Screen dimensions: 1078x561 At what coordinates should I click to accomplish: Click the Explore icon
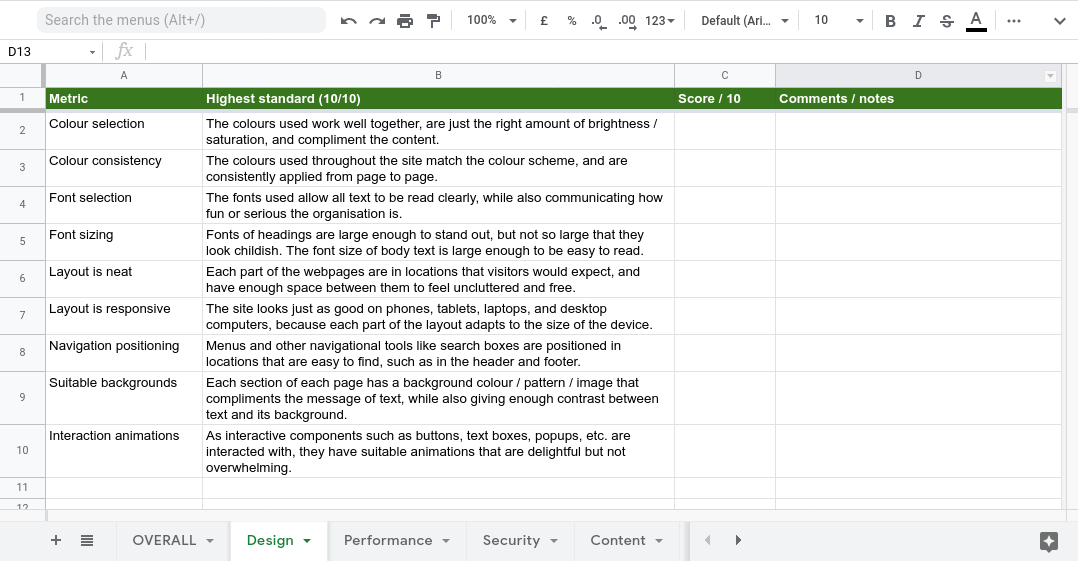[1048, 542]
